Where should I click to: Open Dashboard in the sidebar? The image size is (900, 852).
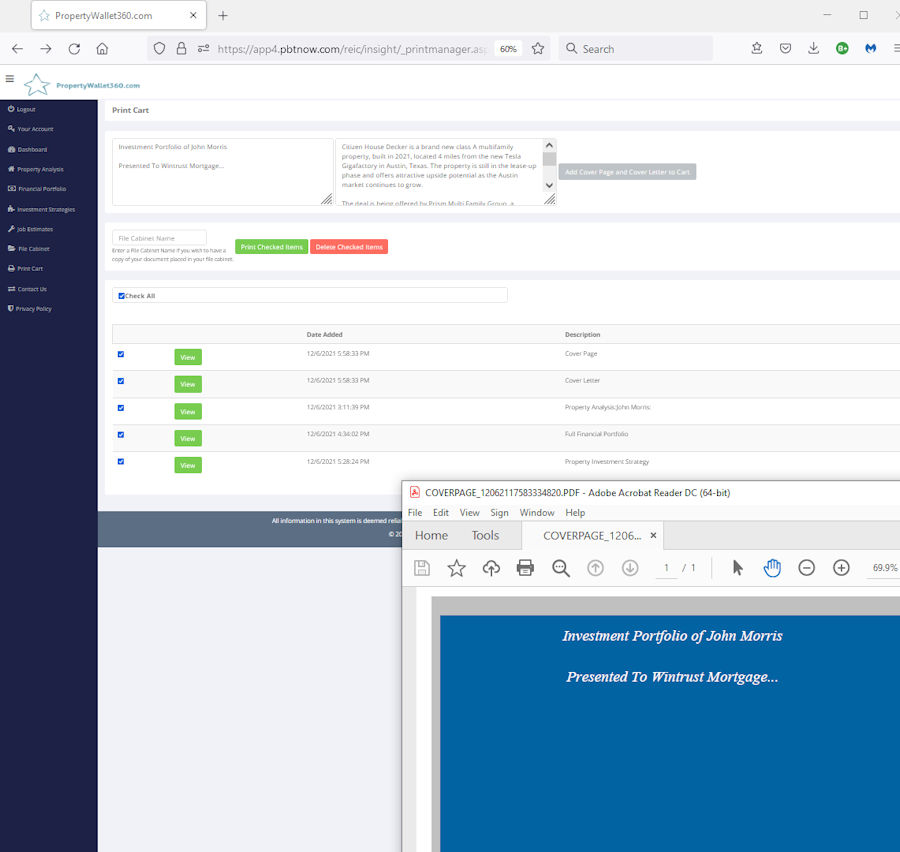point(28,149)
